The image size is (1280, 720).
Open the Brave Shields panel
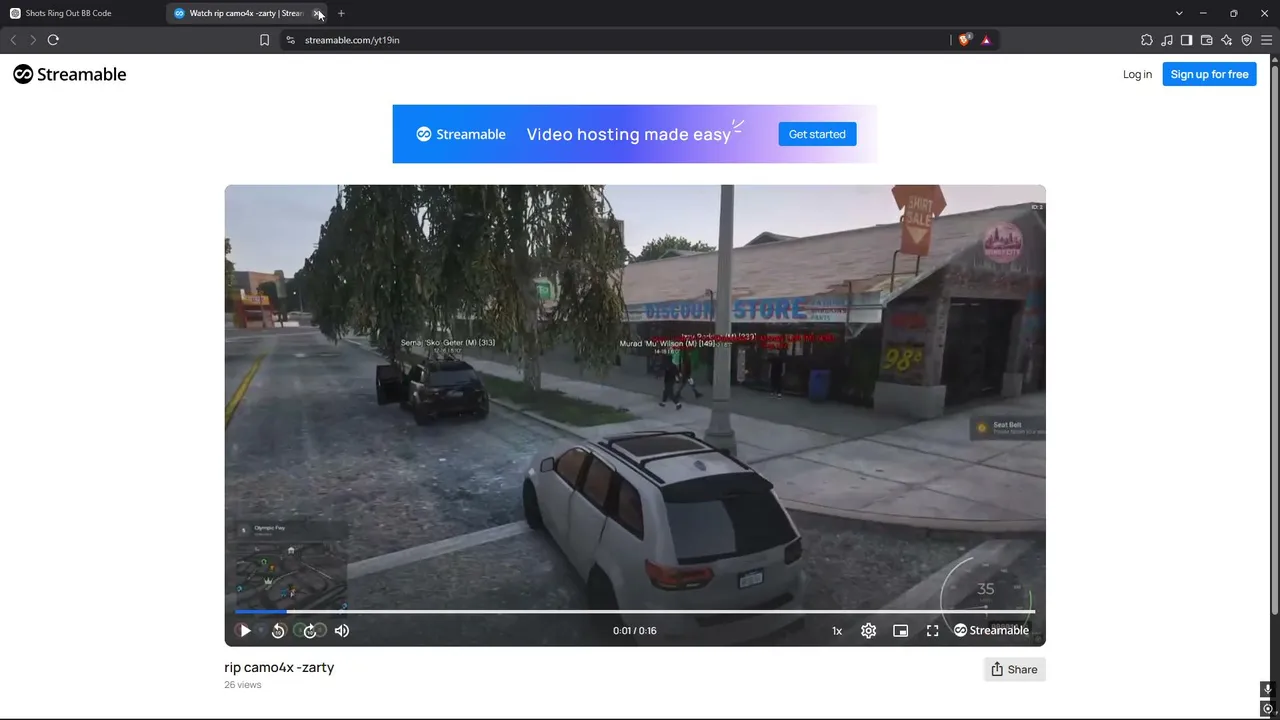tap(964, 40)
